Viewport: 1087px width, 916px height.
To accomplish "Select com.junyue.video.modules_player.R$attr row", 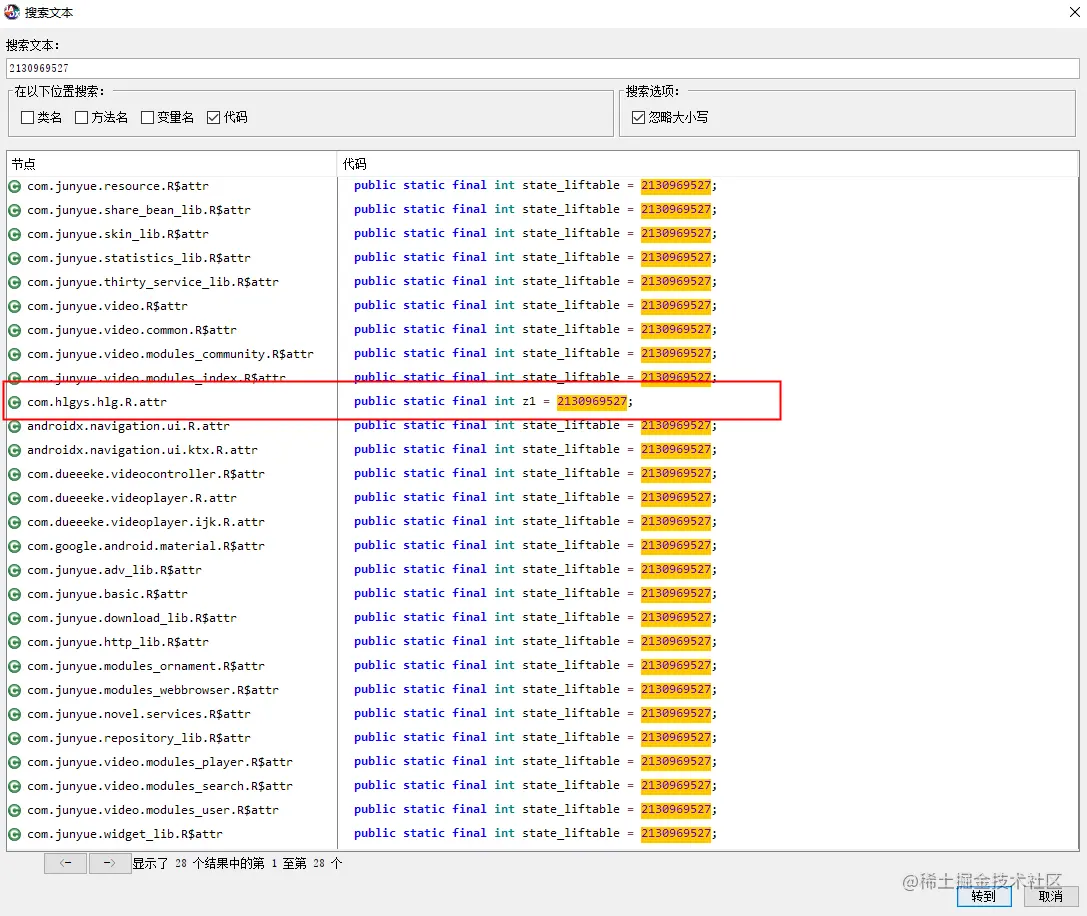I will click(x=543, y=762).
